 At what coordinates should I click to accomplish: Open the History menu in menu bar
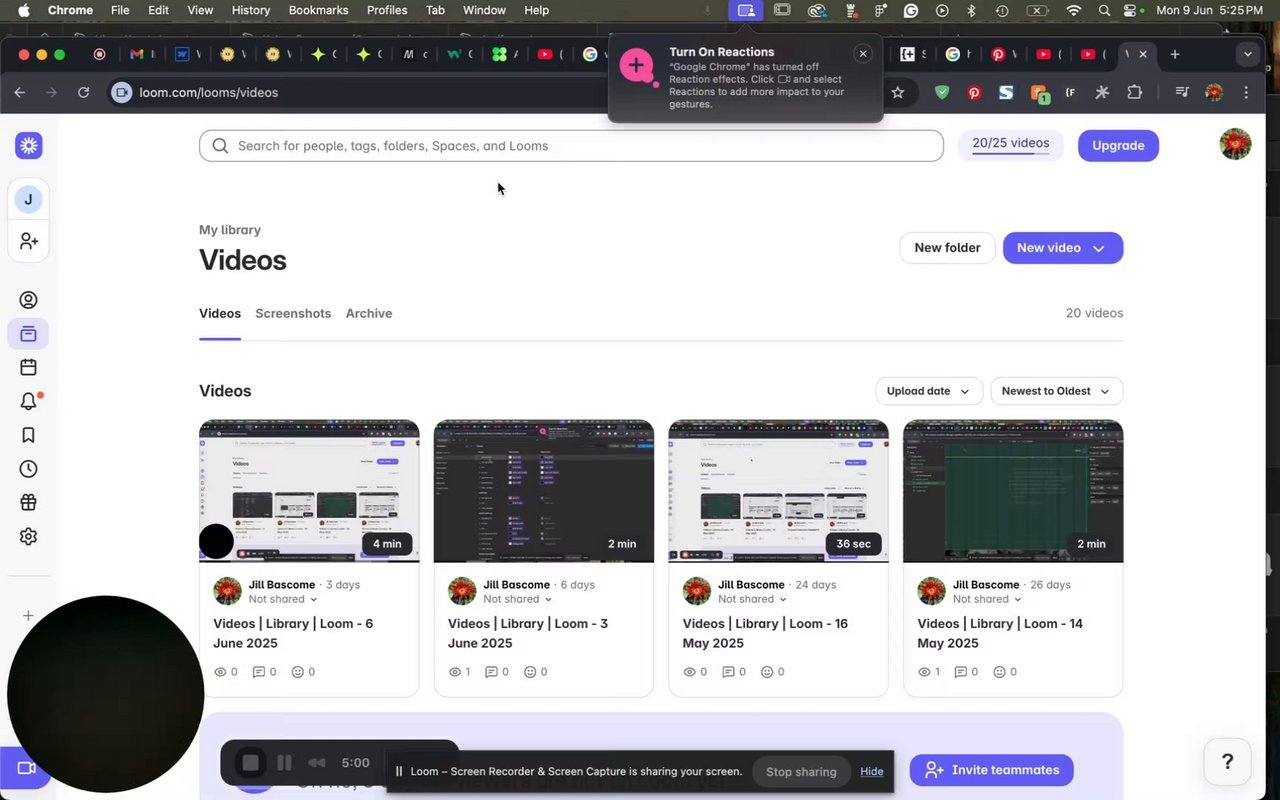251,10
